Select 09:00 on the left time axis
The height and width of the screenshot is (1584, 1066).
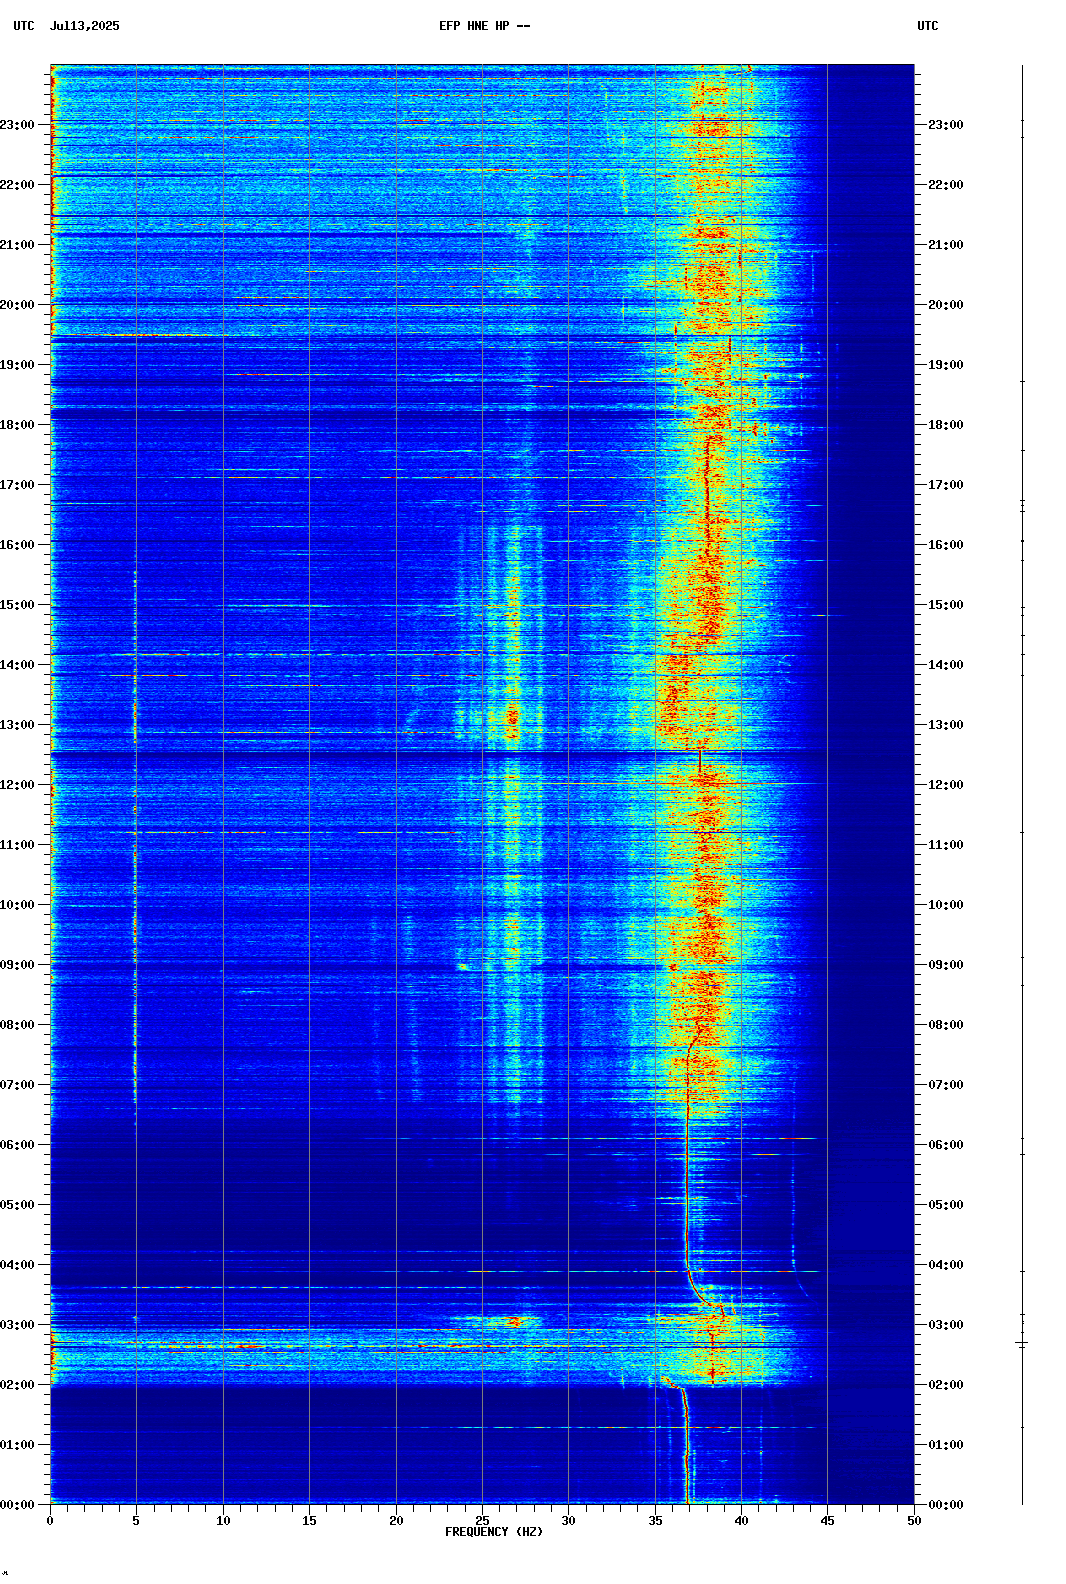(18, 965)
